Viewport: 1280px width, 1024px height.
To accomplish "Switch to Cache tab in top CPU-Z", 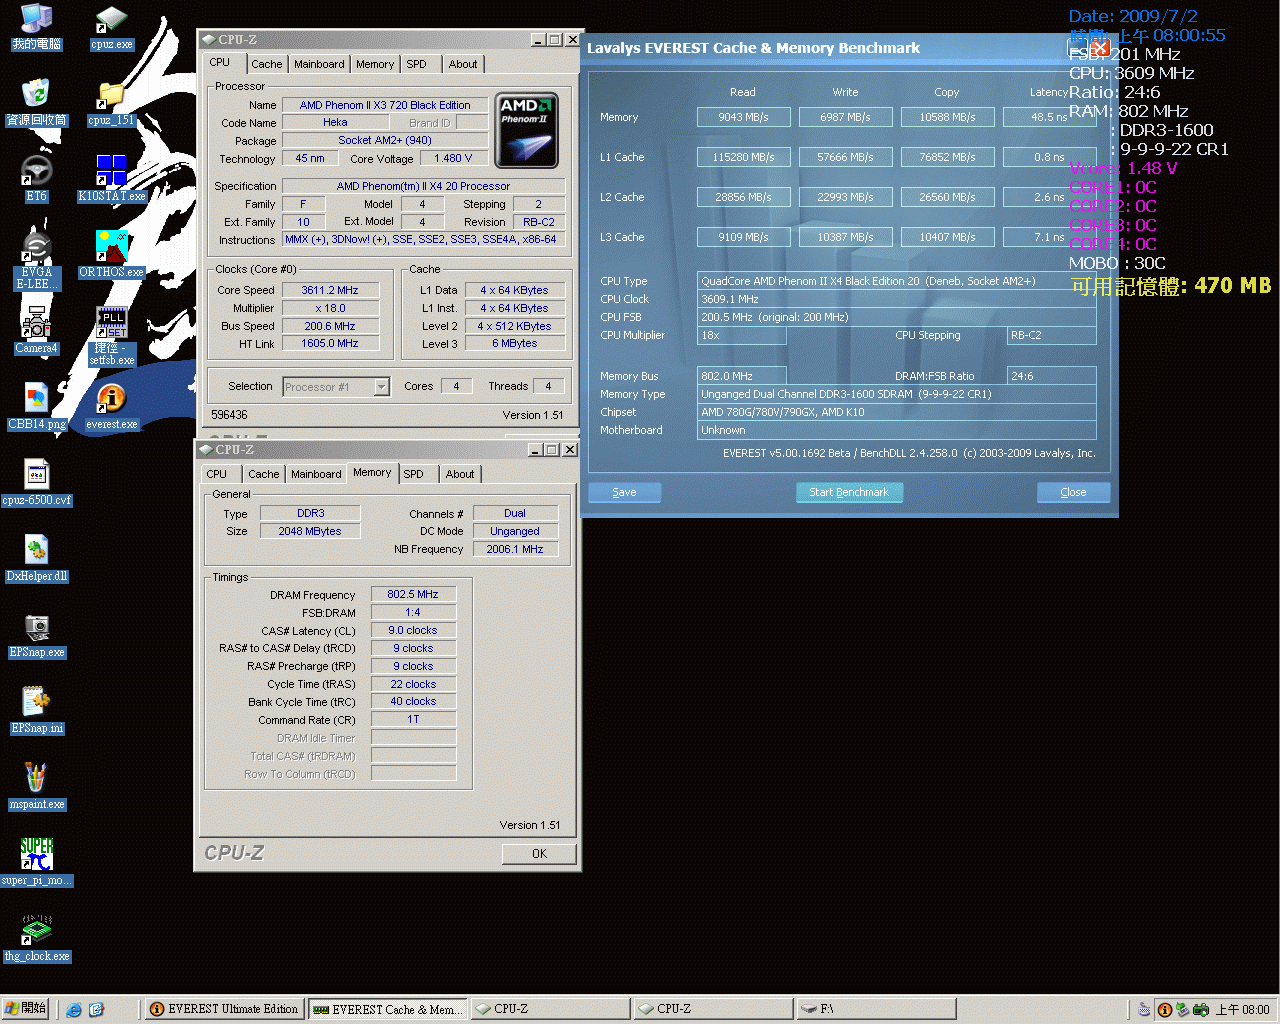I will [x=266, y=64].
